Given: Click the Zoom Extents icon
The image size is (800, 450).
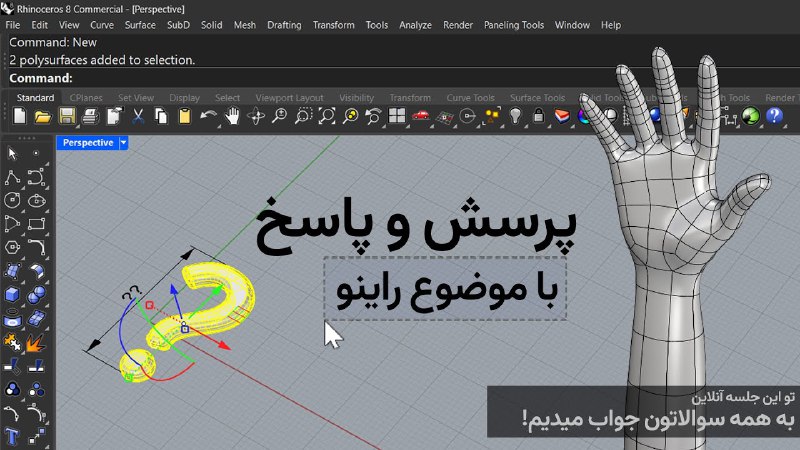Looking at the screenshot, I should (x=327, y=116).
